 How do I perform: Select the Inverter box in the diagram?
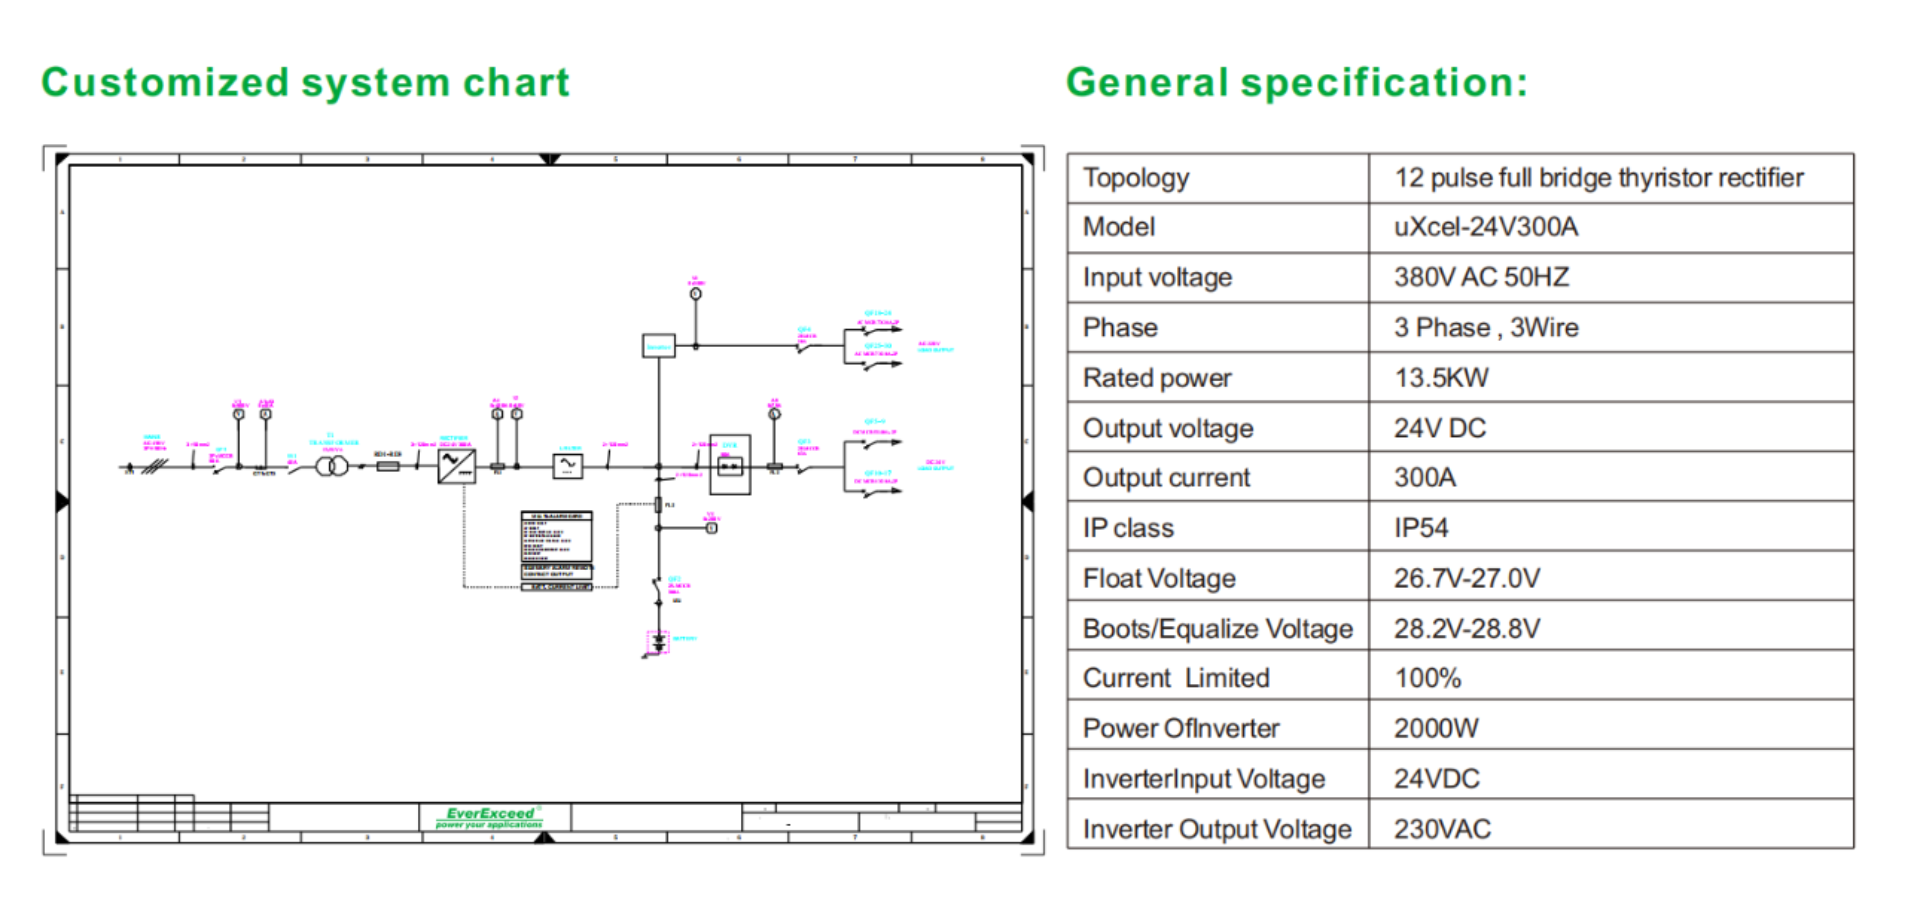click(x=658, y=346)
